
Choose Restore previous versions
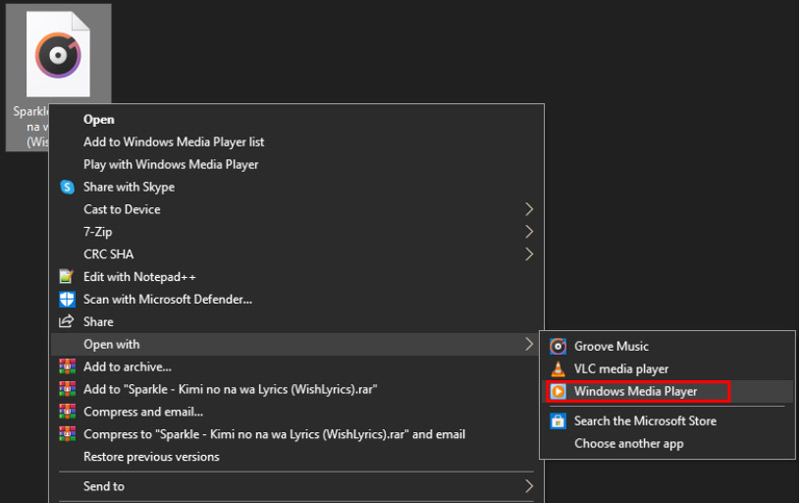297,457
